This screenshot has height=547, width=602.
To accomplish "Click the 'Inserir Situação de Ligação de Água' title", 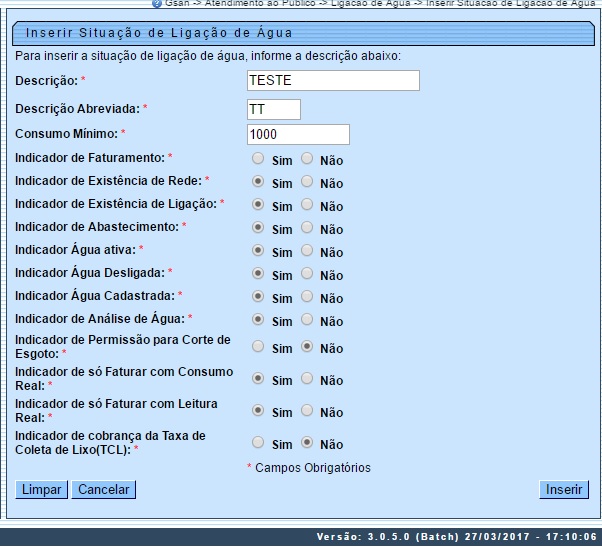I will point(159,33).
